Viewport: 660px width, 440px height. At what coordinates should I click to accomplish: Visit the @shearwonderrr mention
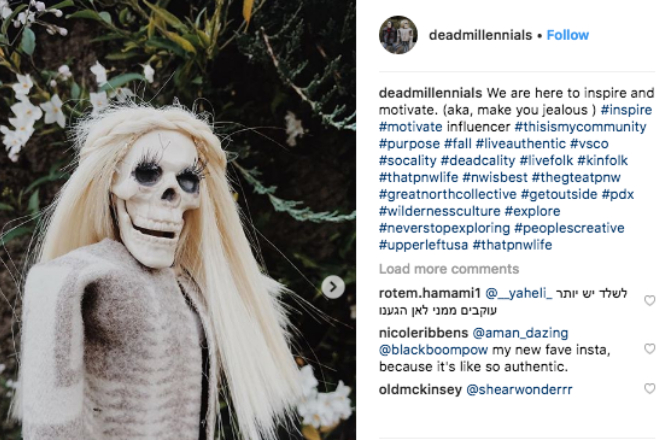click(x=519, y=389)
